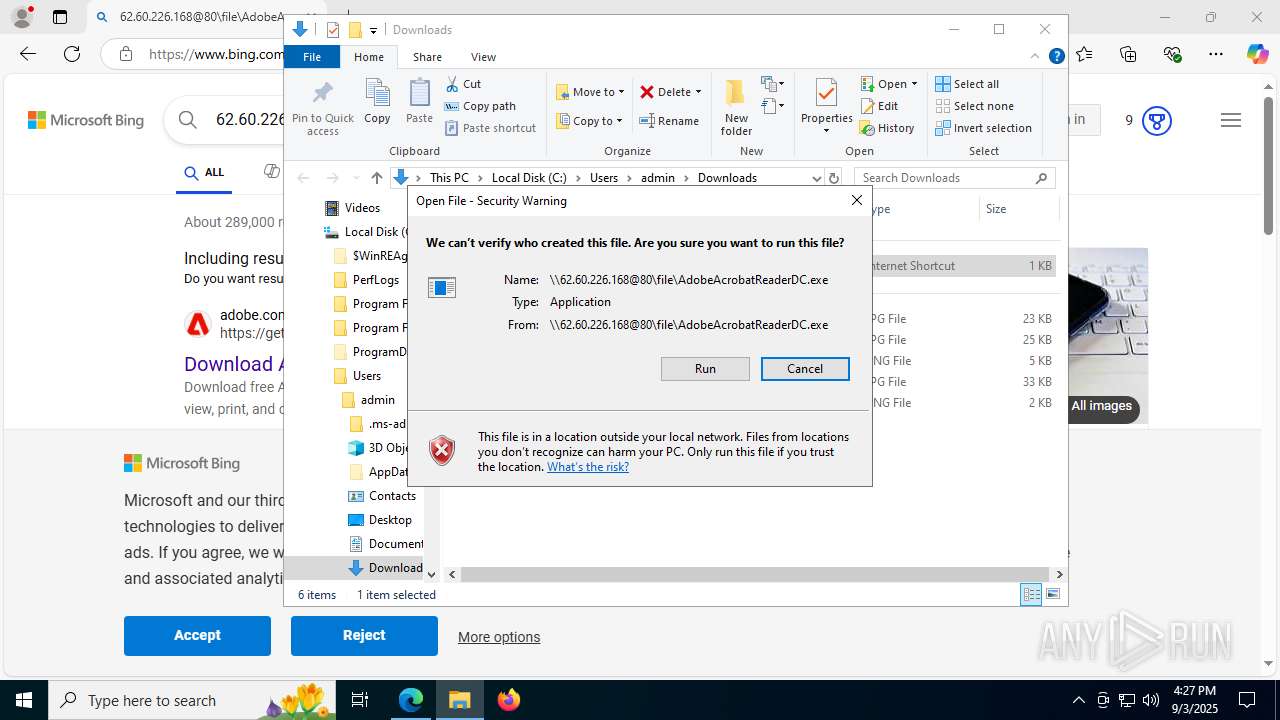Screen dimensions: 1280x720
Task: Click the All images button
Action: coord(1101,406)
